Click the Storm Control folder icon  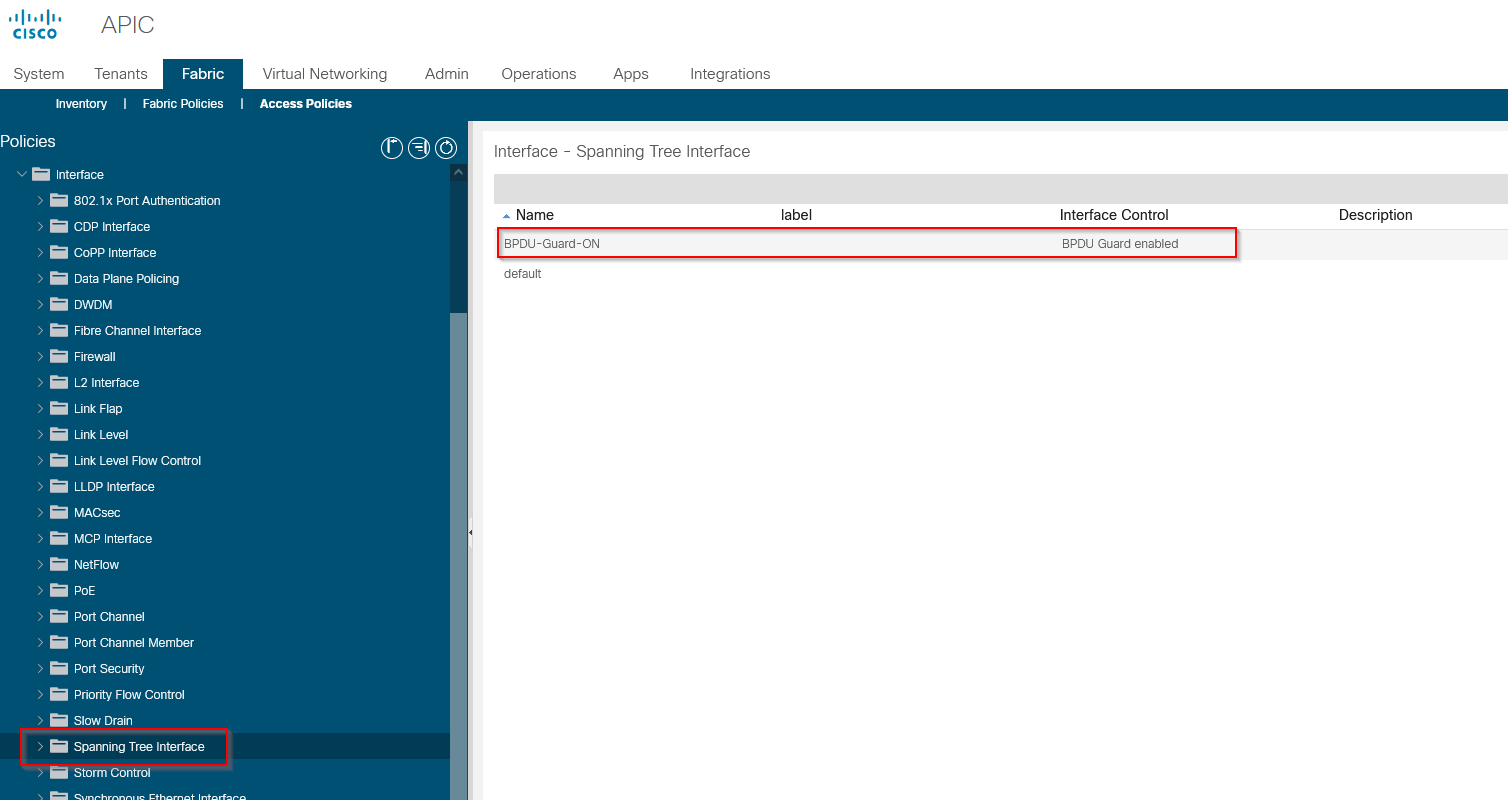pyautogui.click(x=59, y=772)
